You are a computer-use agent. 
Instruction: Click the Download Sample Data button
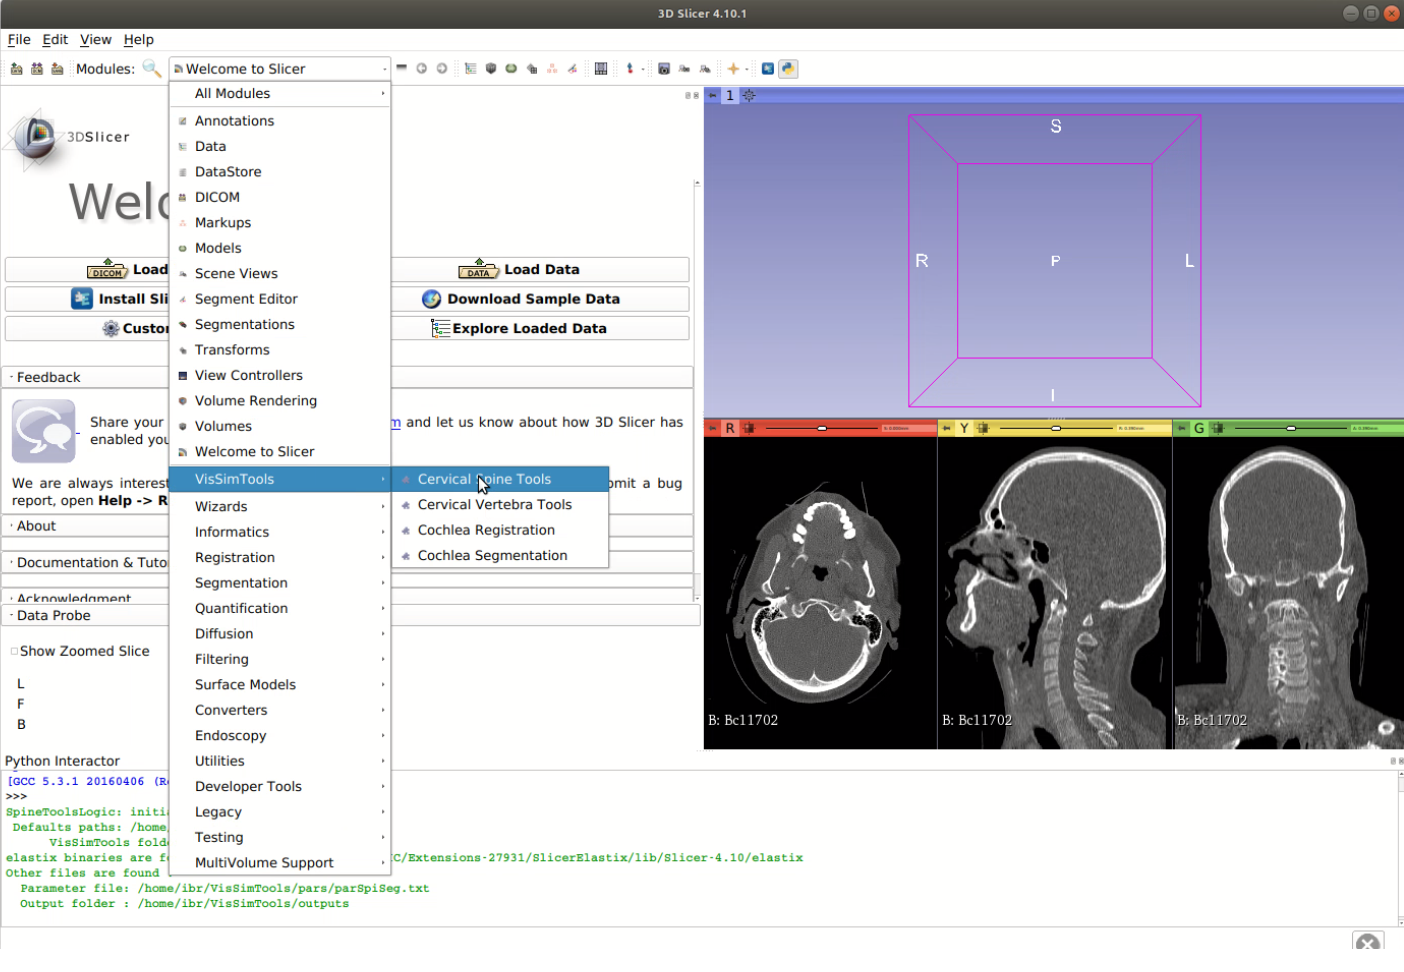(x=532, y=299)
